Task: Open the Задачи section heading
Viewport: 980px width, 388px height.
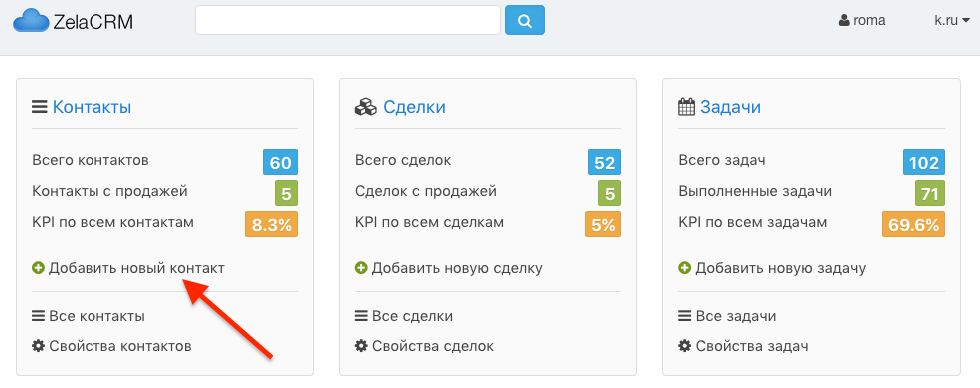Action: (x=731, y=107)
